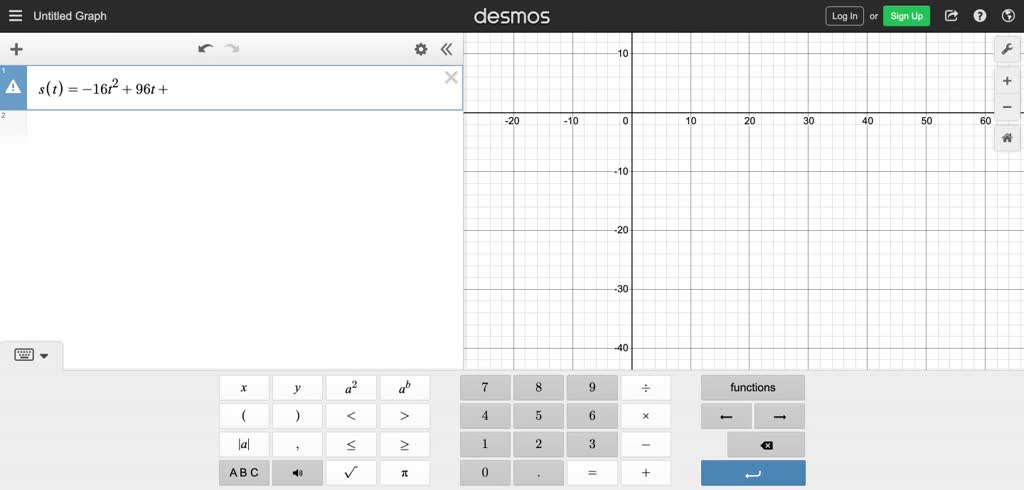Viewport: 1024px width, 490px height.
Task: Click the Add Item plus button
Action: 16,49
